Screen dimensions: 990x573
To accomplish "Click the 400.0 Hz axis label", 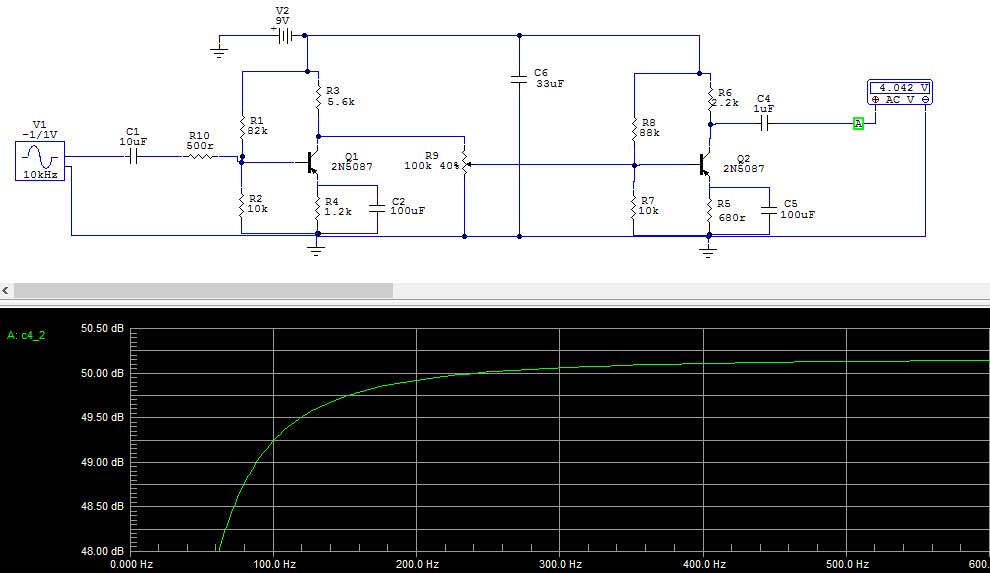I will pyautogui.click(x=704, y=564).
